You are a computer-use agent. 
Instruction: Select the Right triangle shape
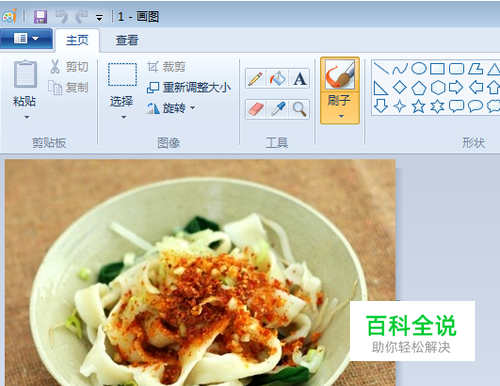[381, 88]
